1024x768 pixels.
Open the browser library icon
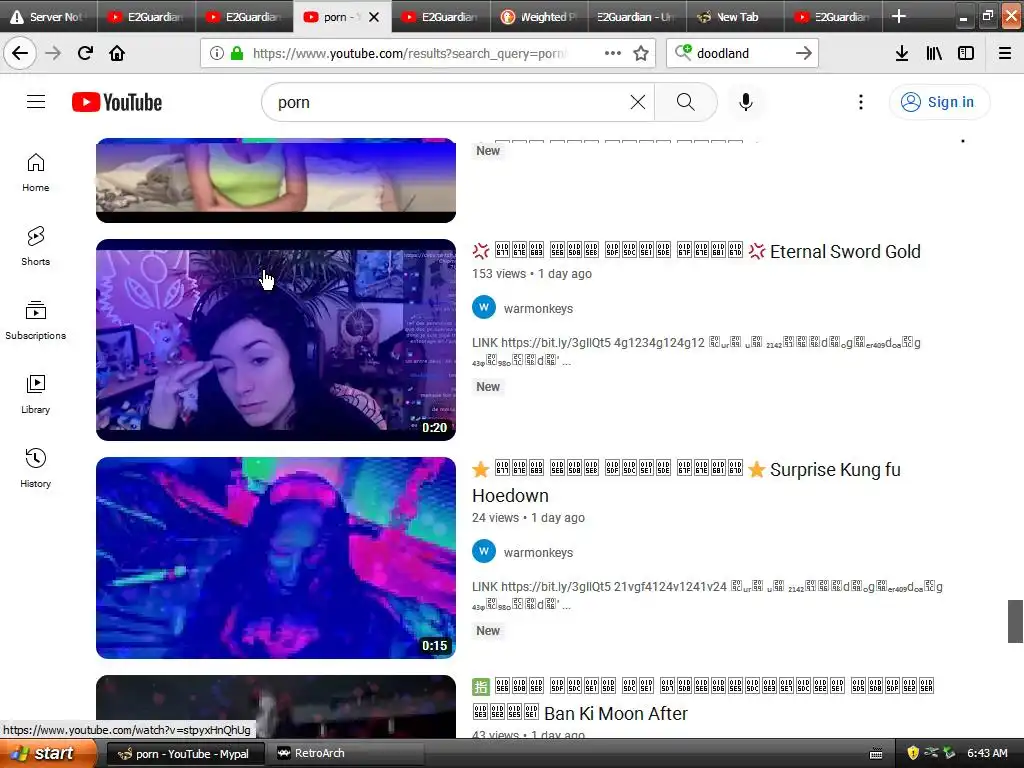934,53
